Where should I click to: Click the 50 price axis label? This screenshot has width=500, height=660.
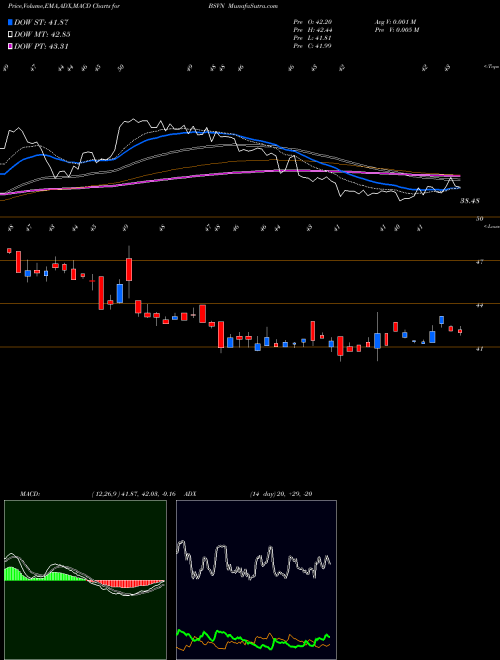(x=480, y=218)
